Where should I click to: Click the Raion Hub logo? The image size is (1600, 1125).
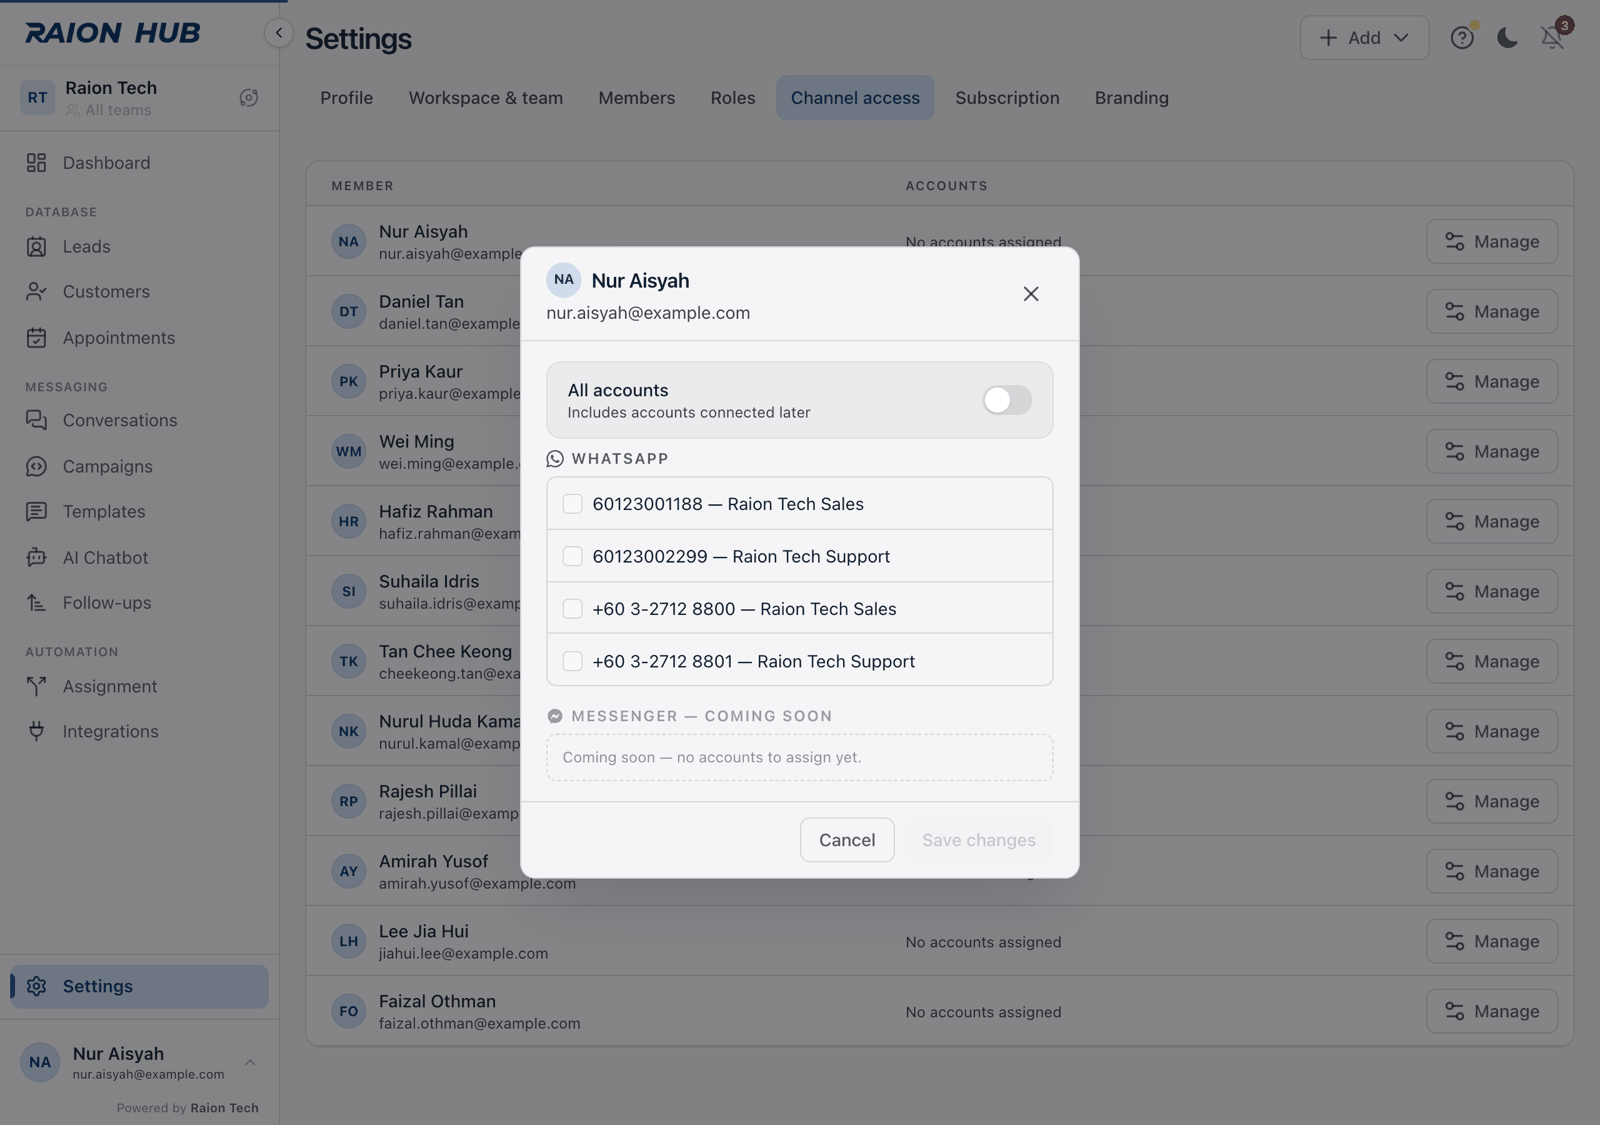(x=112, y=33)
